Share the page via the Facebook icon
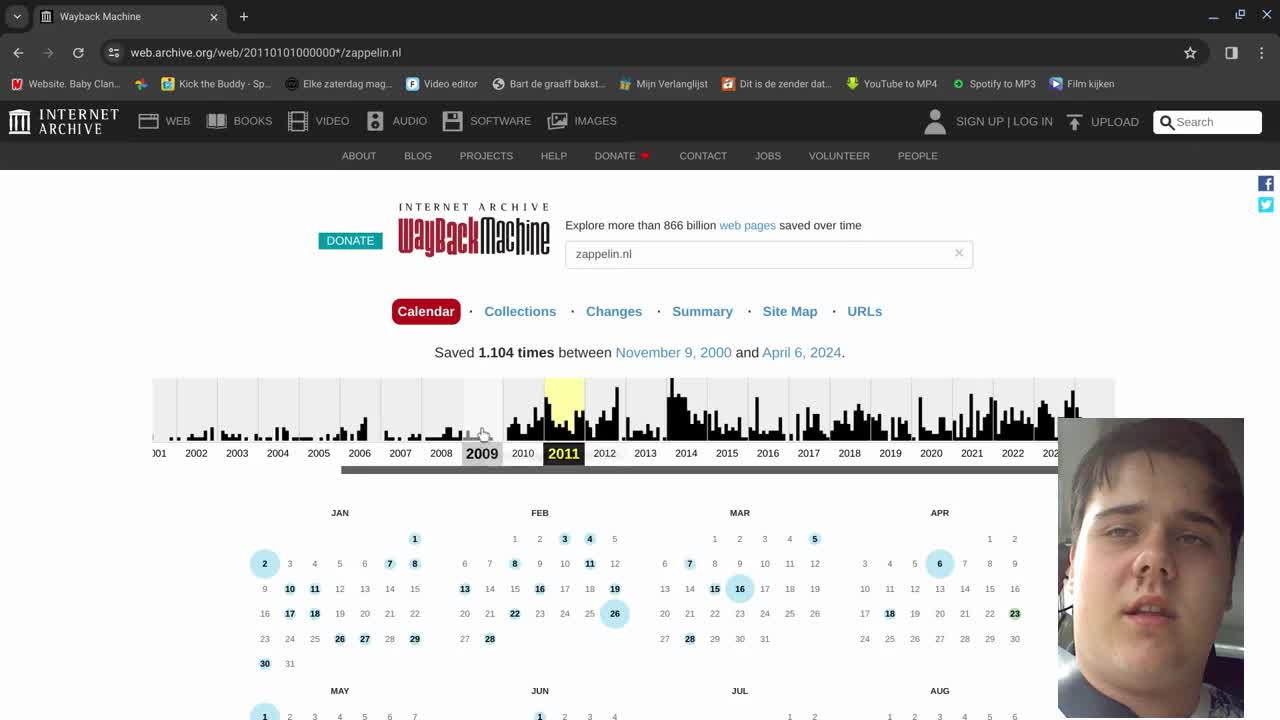The height and width of the screenshot is (720, 1280). (x=1265, y=183)
